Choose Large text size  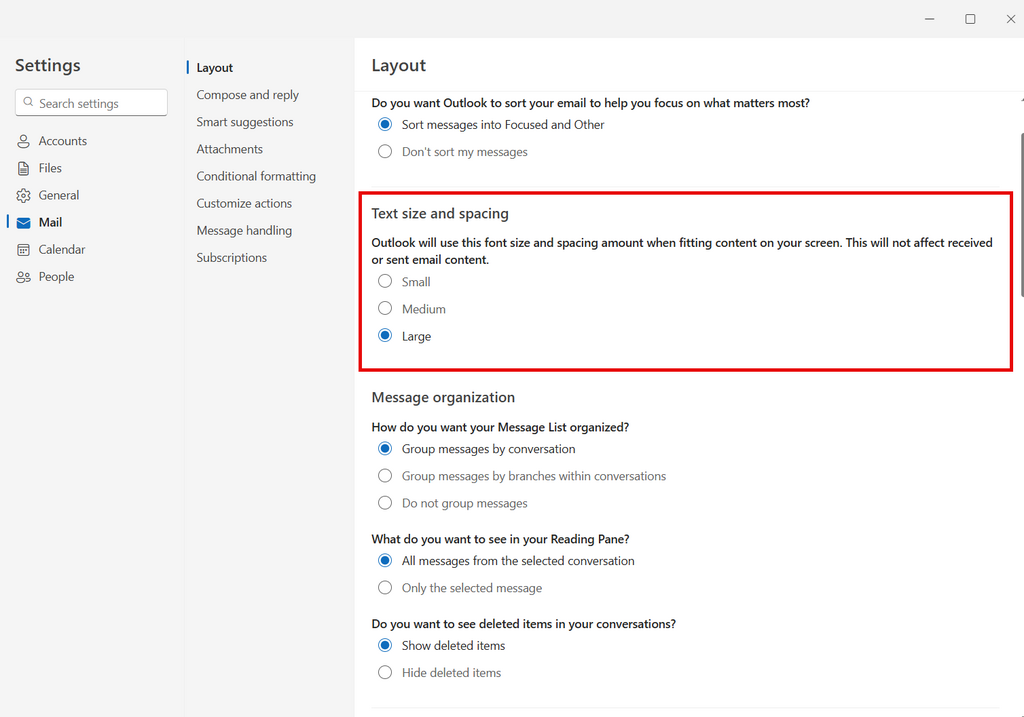click(x=385, y=336)
